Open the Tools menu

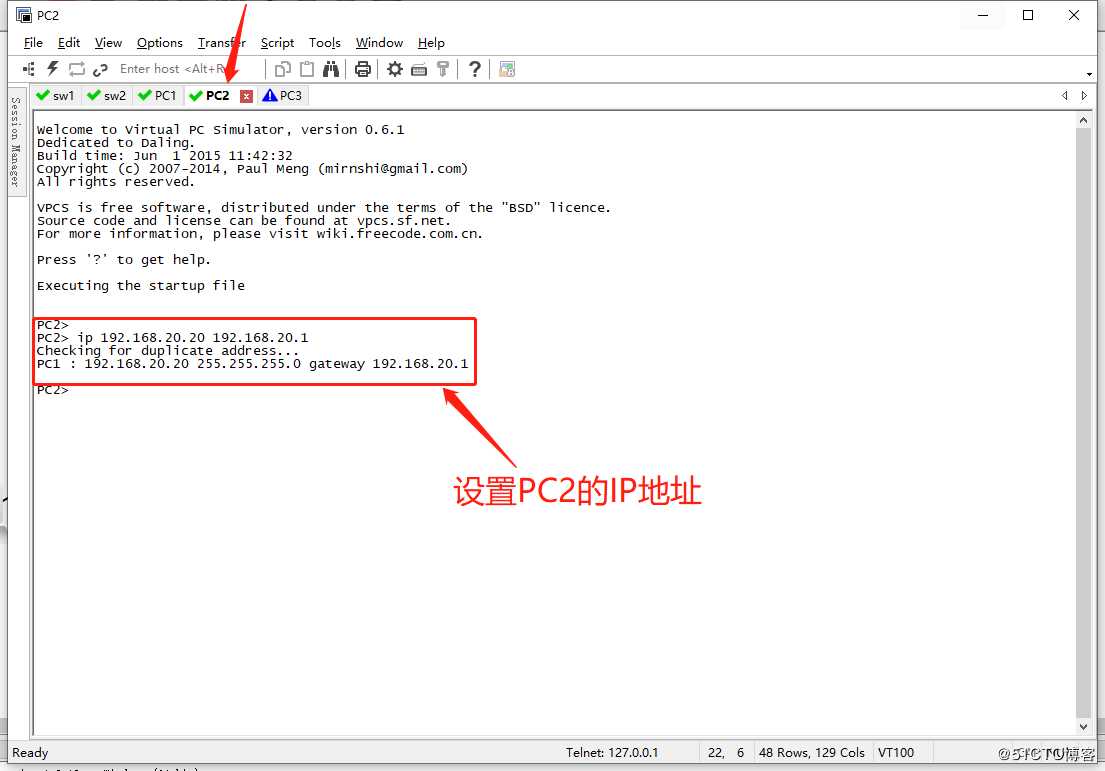(x=324, y=43)
